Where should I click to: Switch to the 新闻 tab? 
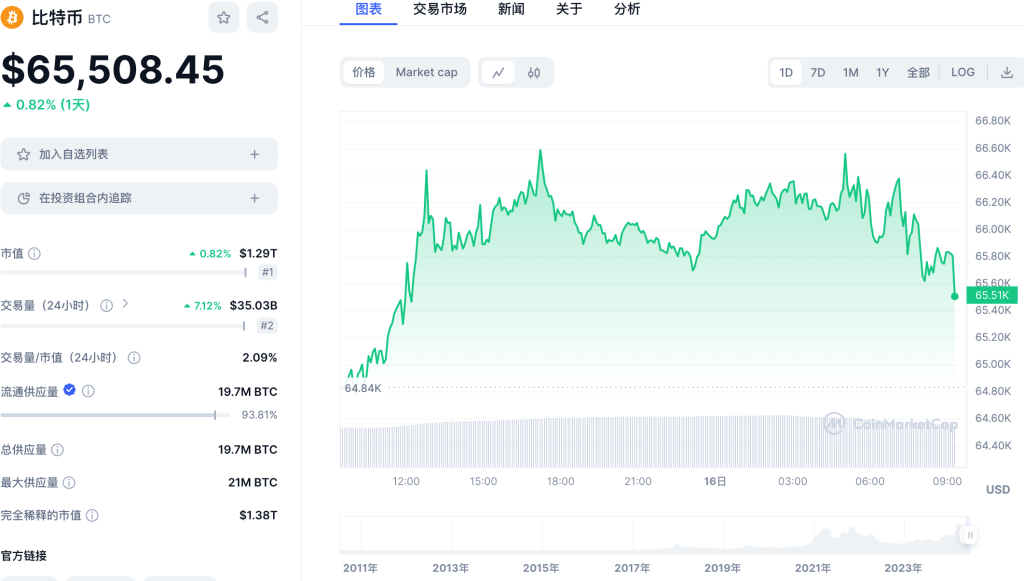pos(511,9)
